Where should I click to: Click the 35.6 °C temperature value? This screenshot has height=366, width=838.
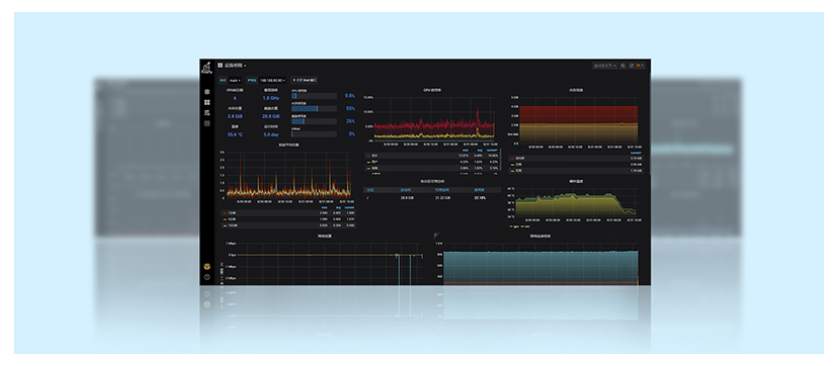tap(235, 135)
